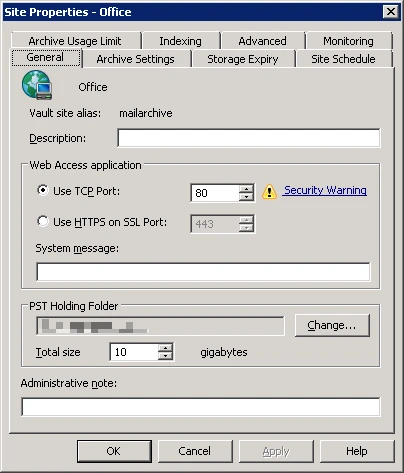The width and height of the screenshot is (404, 473).
Task: Go to the Archive Usage Limit tab
Action: (x=75, y=41)
